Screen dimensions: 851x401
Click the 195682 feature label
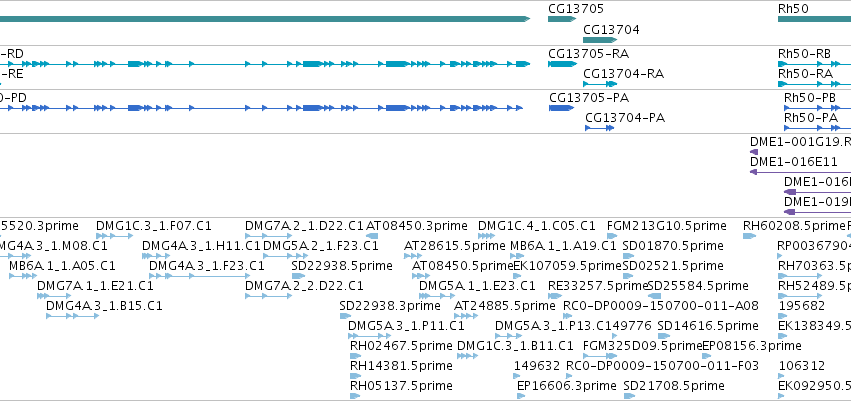pyautogui.click(x=802, y=305)
